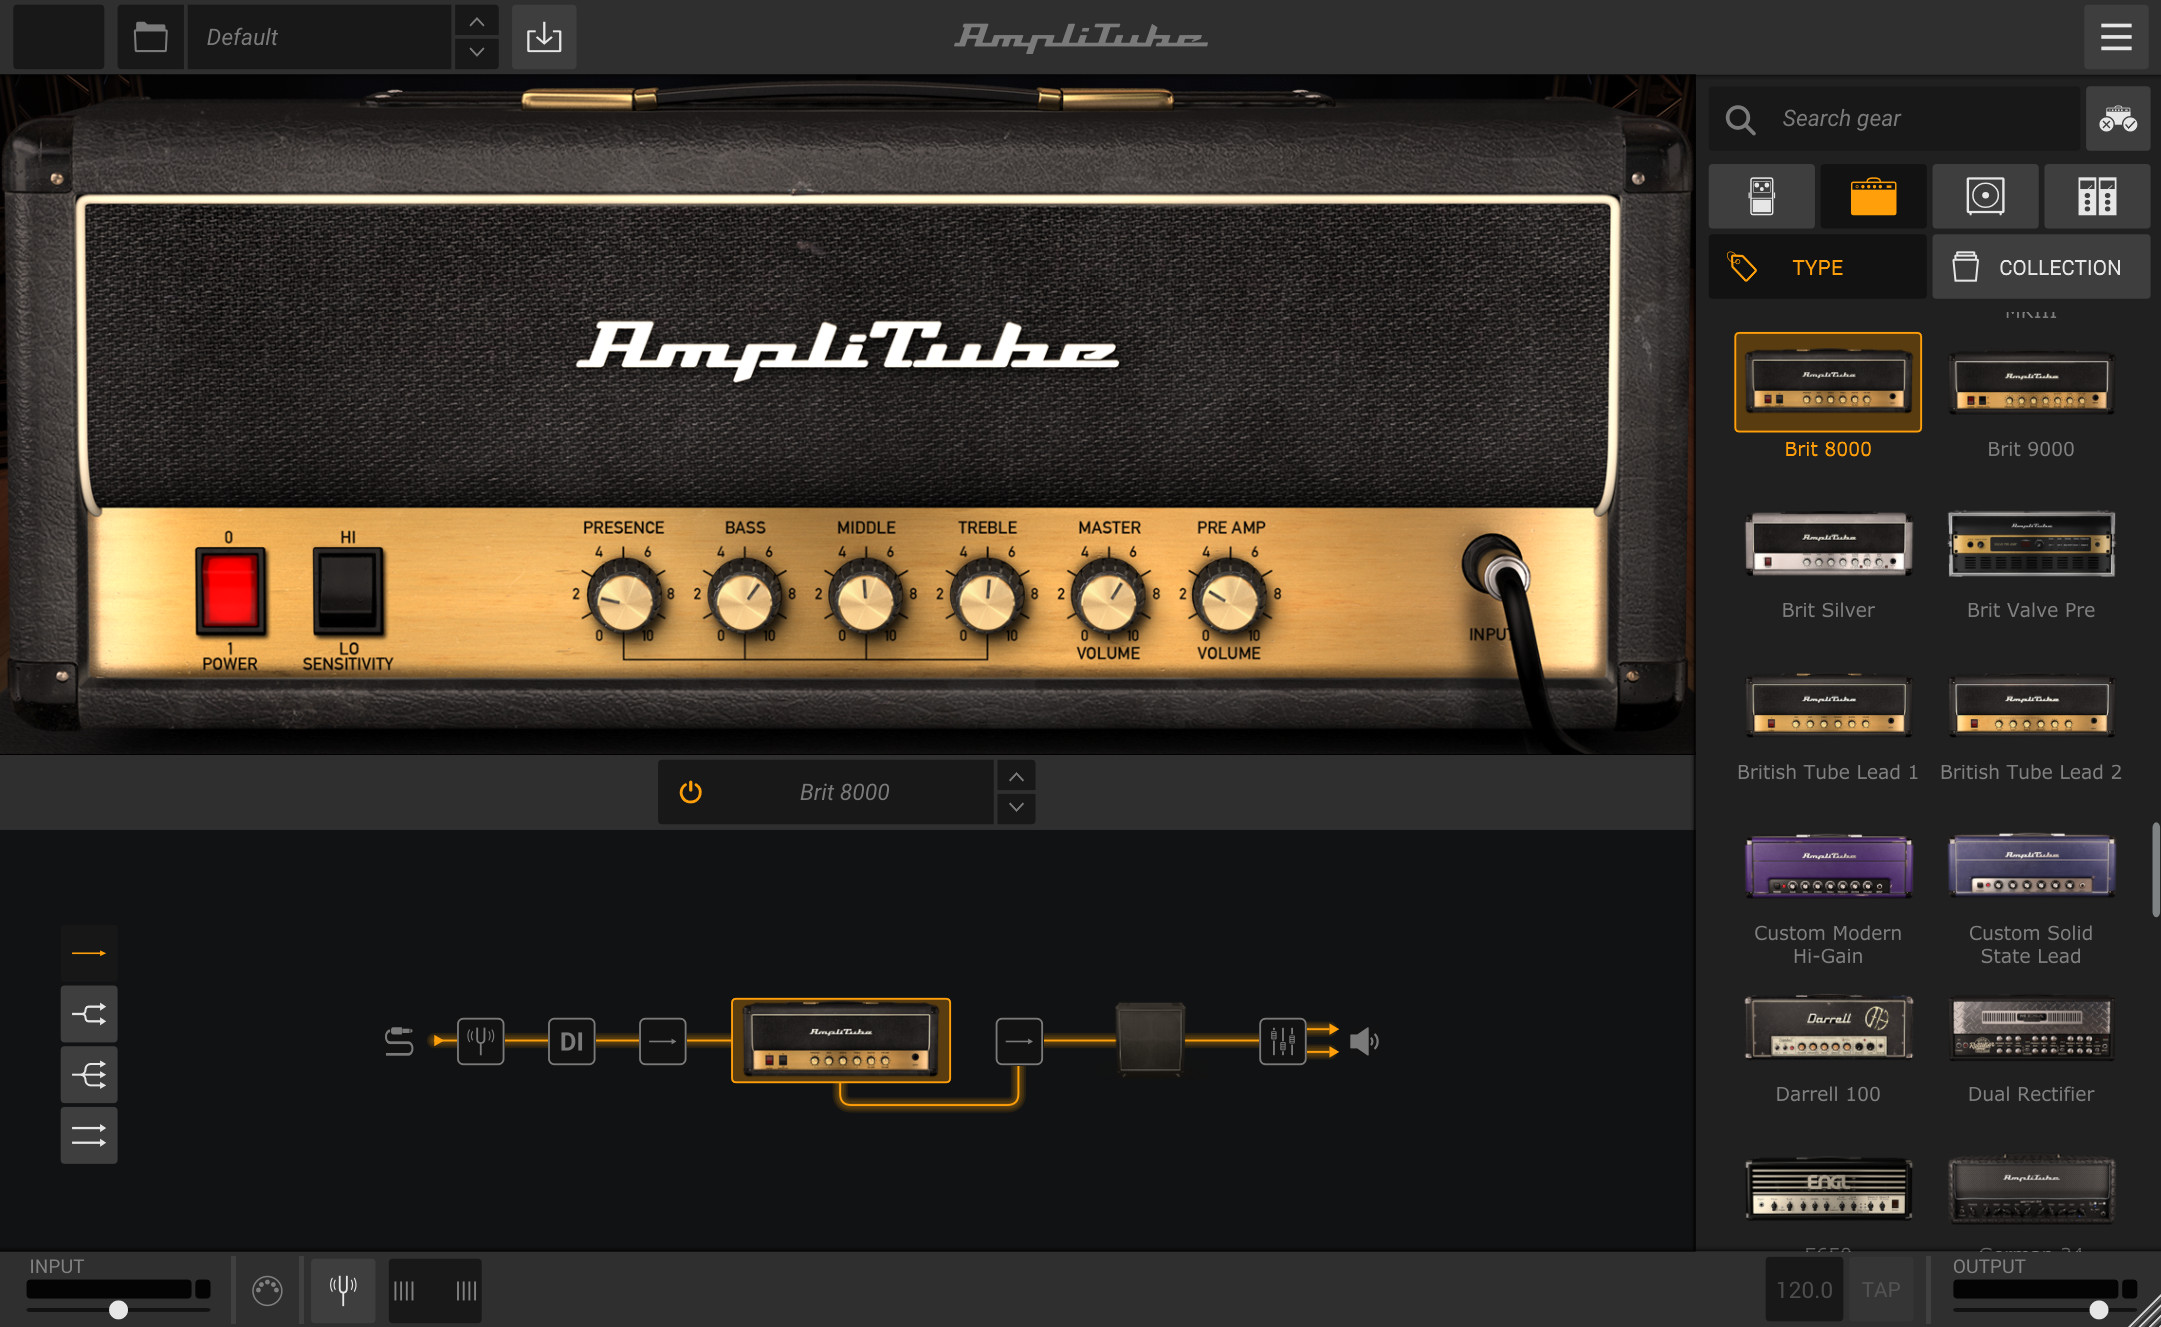The image size is (2161, 1327).
Task: Open the hamburger main menu
Action: tap(2116, 37)
